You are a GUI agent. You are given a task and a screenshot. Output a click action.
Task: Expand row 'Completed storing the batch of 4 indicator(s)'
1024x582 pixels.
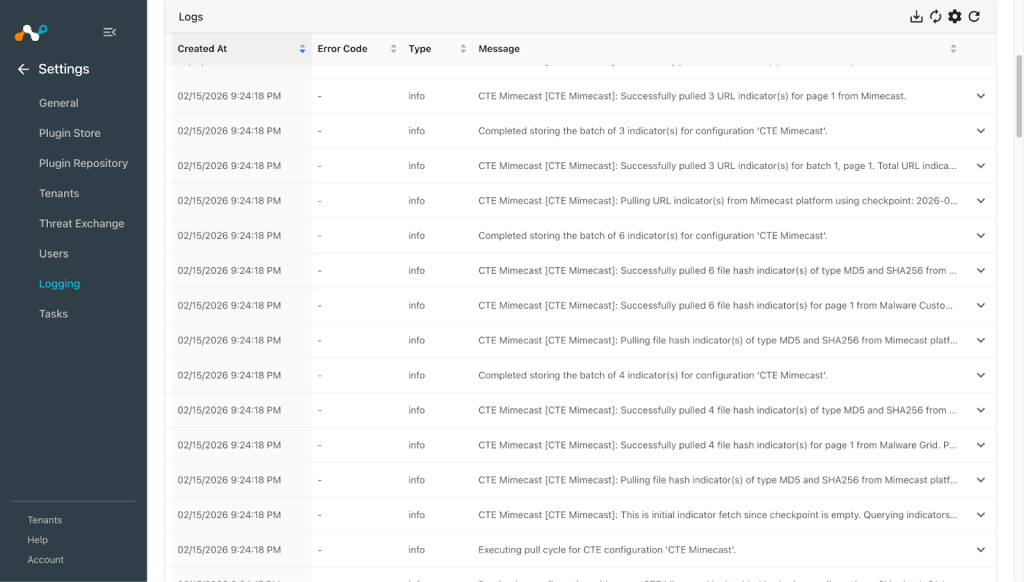point(981,376)
